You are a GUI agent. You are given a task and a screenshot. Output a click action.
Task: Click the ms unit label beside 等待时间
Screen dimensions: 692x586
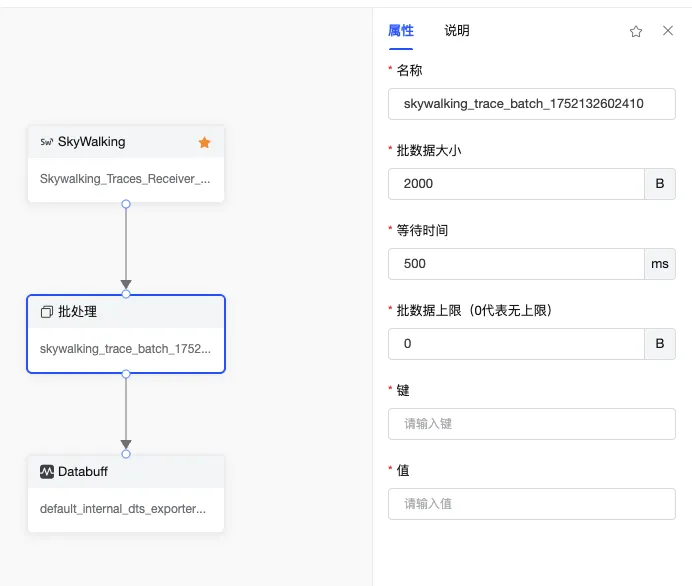click(x=660, y=264)
